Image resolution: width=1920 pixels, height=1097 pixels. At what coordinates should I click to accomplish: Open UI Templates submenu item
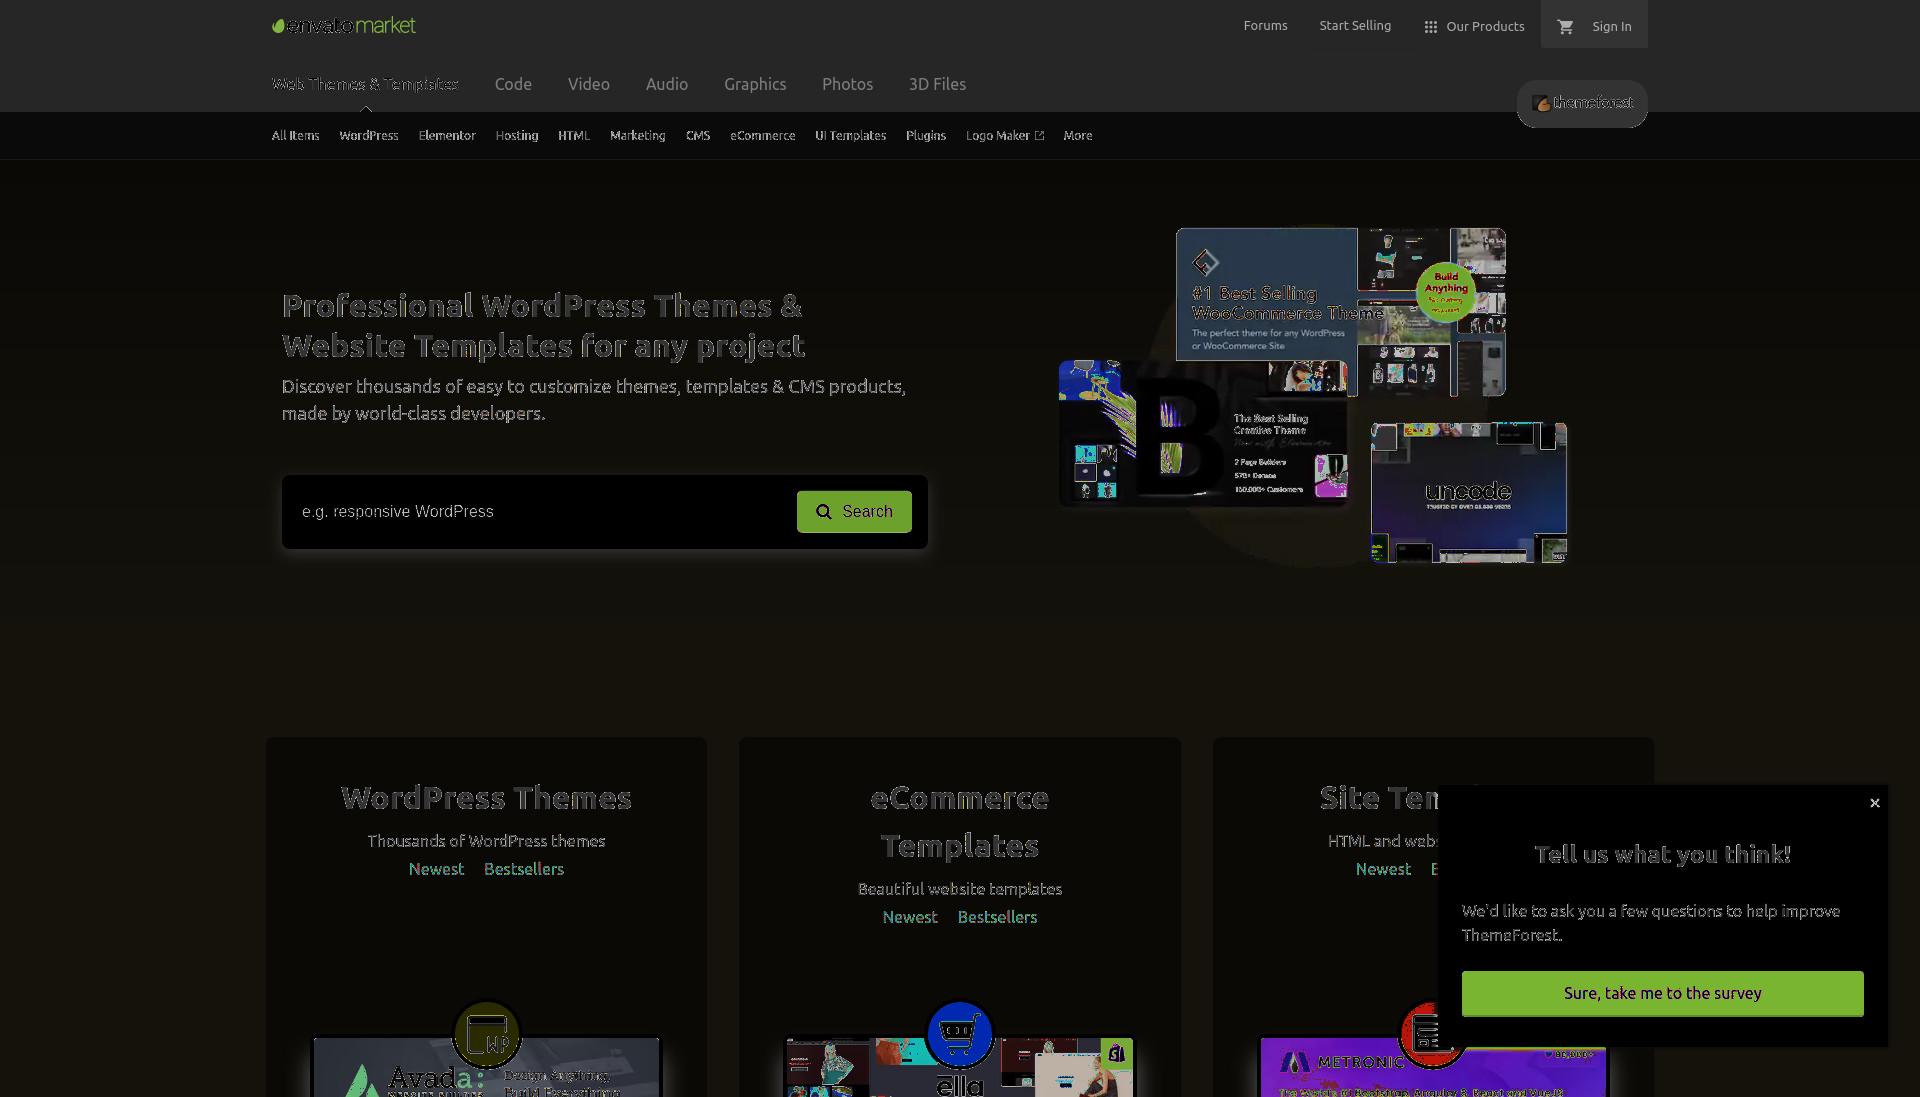tap(851, 136)
